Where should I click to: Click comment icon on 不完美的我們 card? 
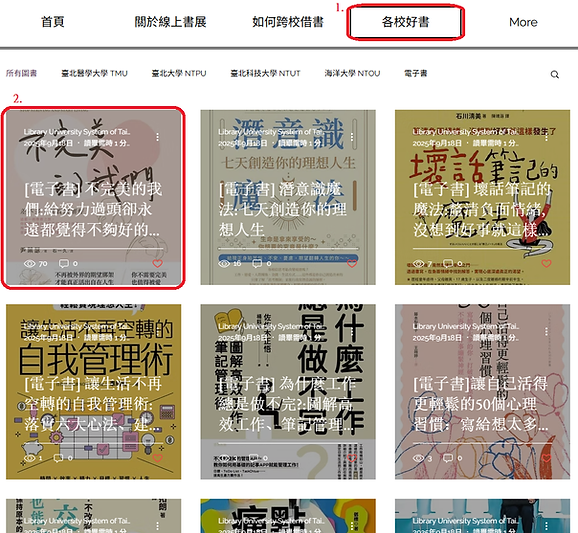pyautogui.click(x=63, y=264)
